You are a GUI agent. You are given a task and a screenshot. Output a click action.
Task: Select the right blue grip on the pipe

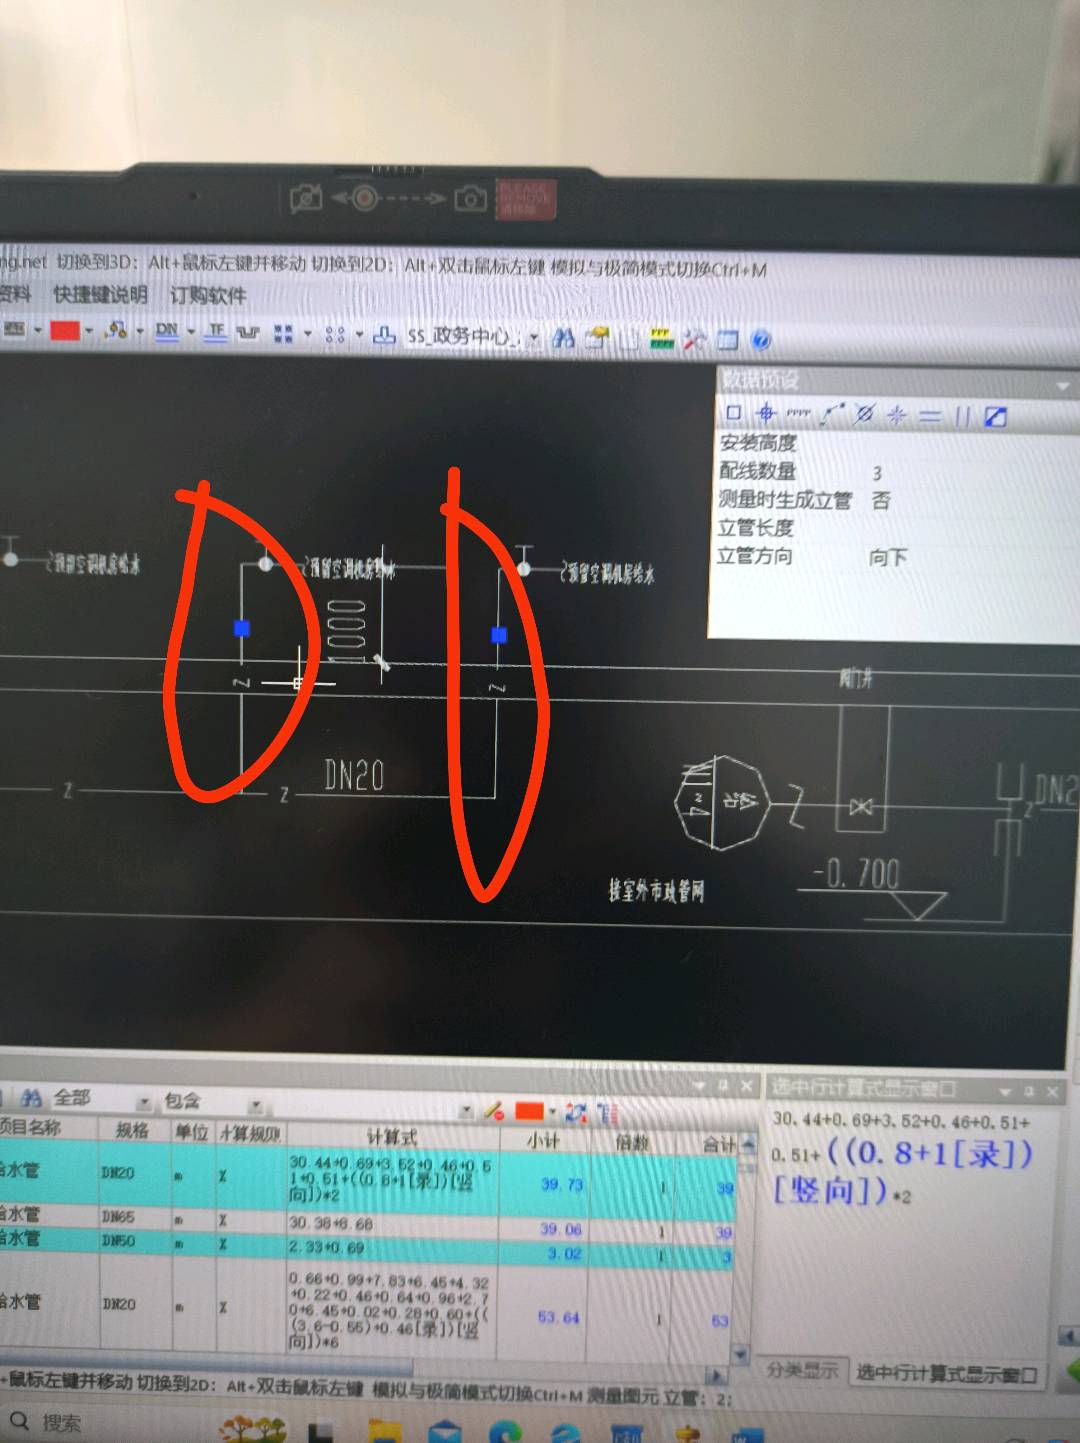click(x=499, y=635)
